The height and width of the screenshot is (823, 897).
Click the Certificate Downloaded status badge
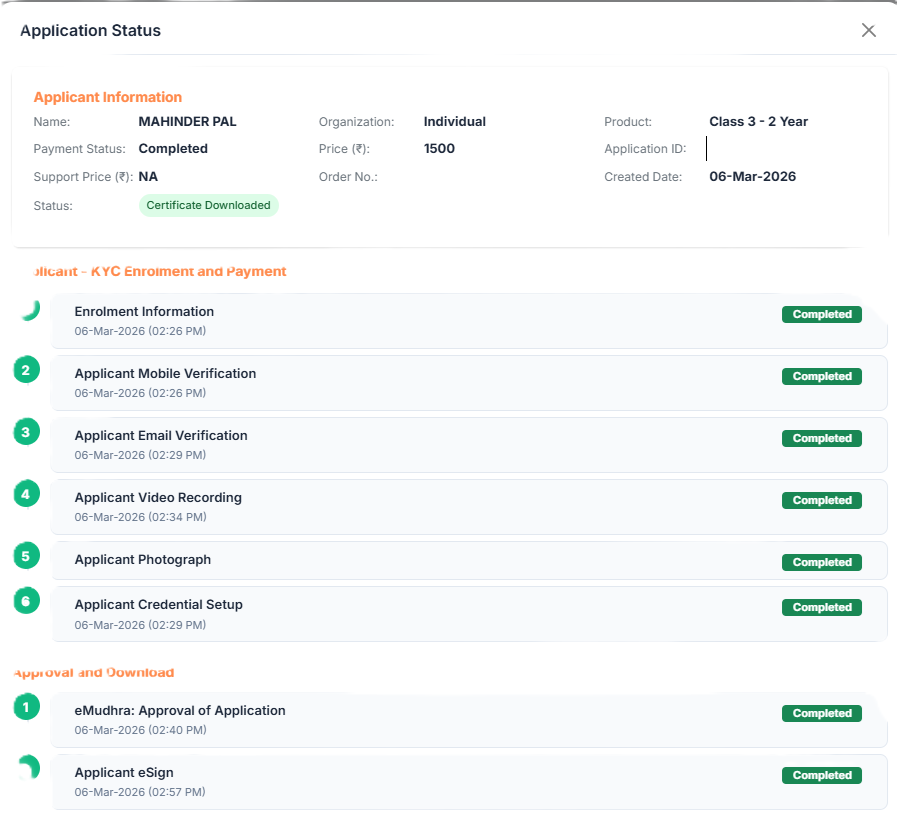pyautogui.click(x=208, y=205)
